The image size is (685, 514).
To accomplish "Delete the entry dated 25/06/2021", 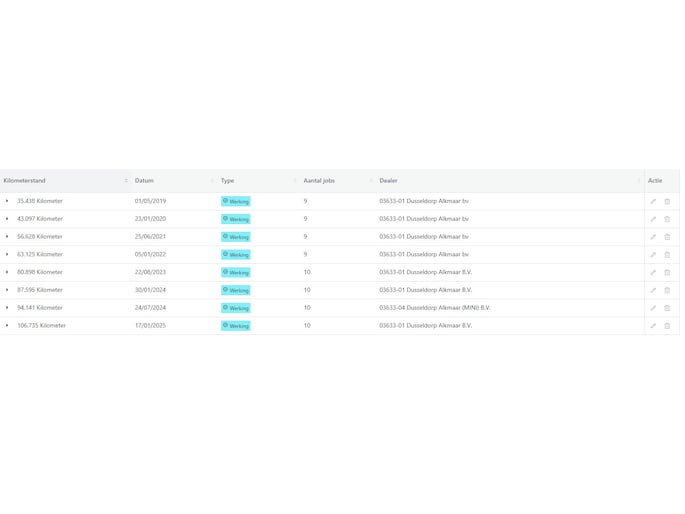I will click(667, 237).
